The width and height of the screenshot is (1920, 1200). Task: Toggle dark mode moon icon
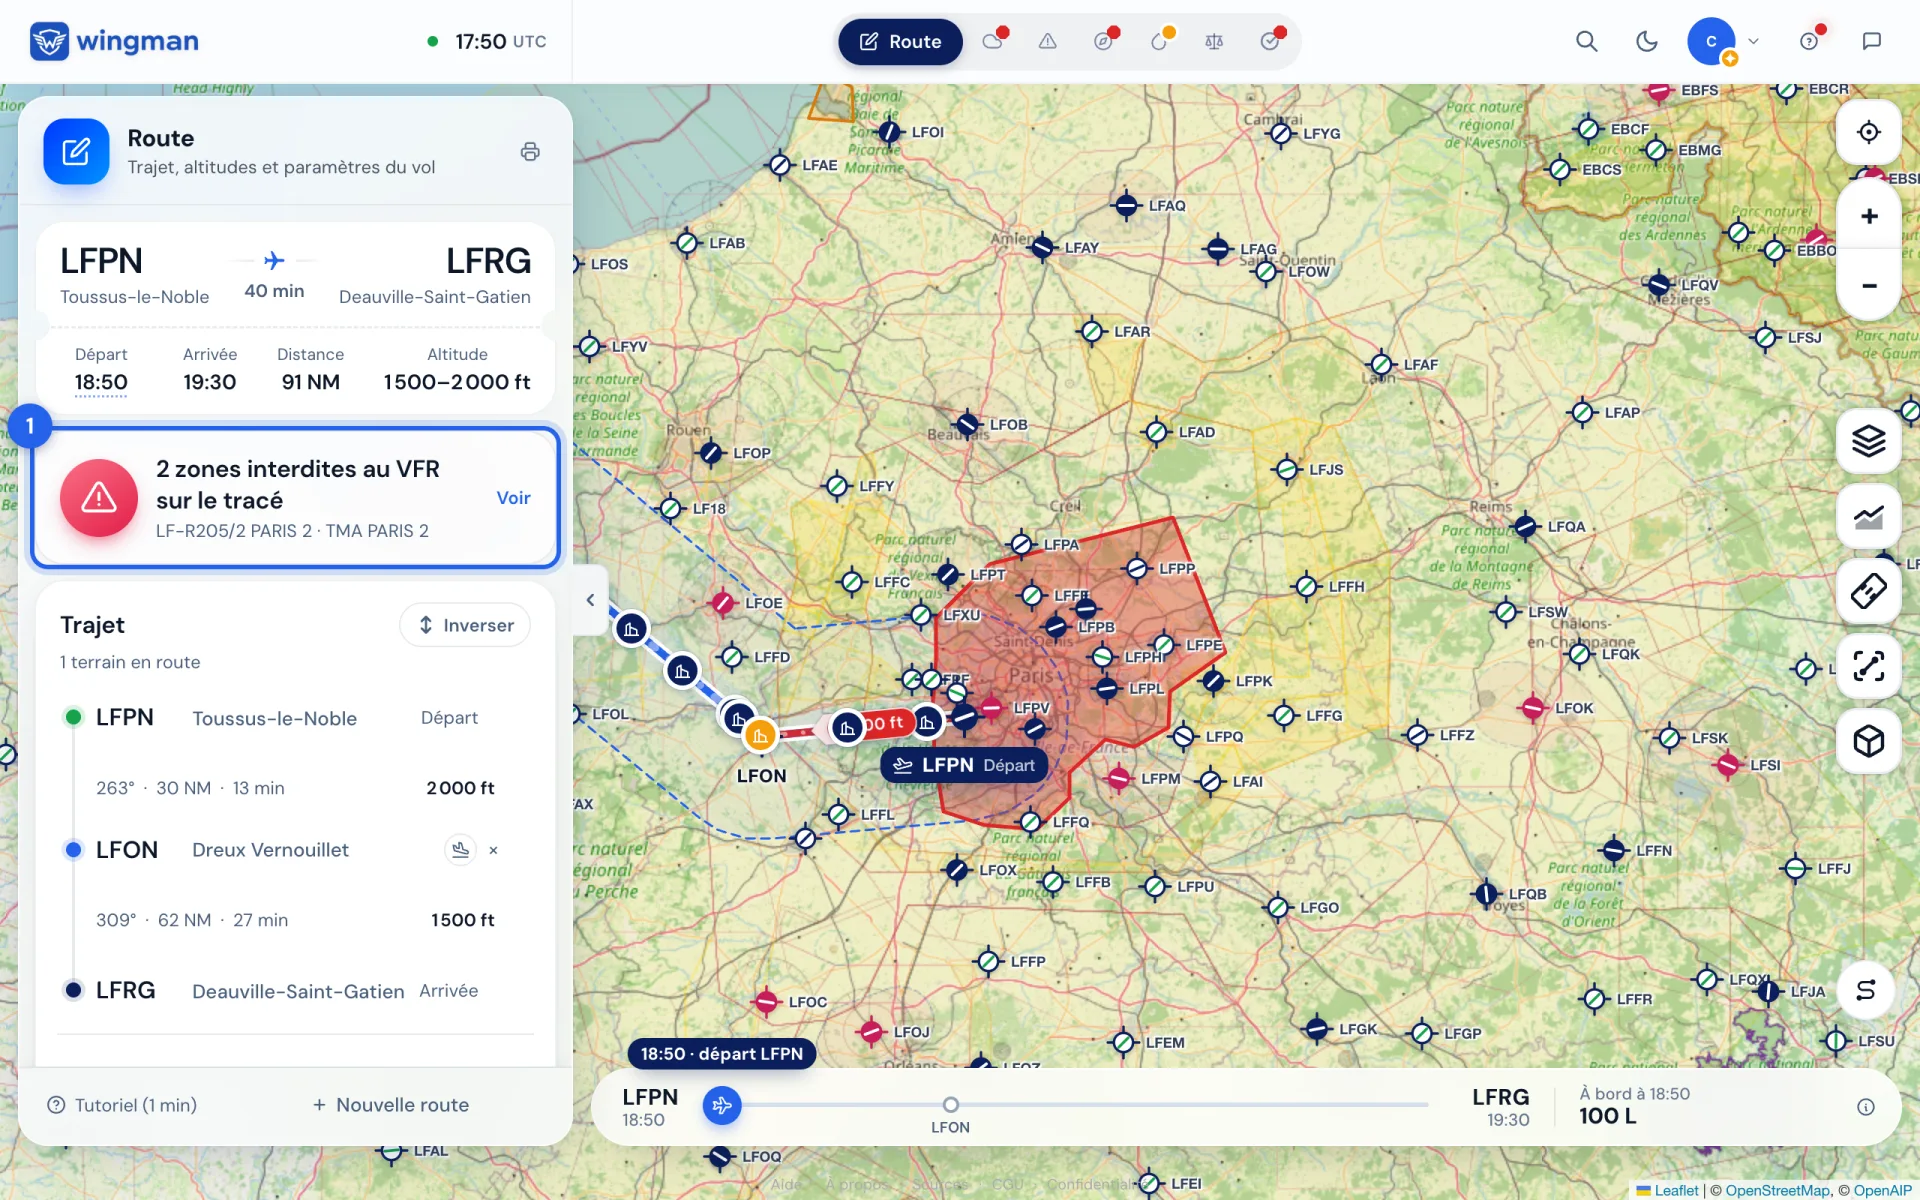(1646, 41)
